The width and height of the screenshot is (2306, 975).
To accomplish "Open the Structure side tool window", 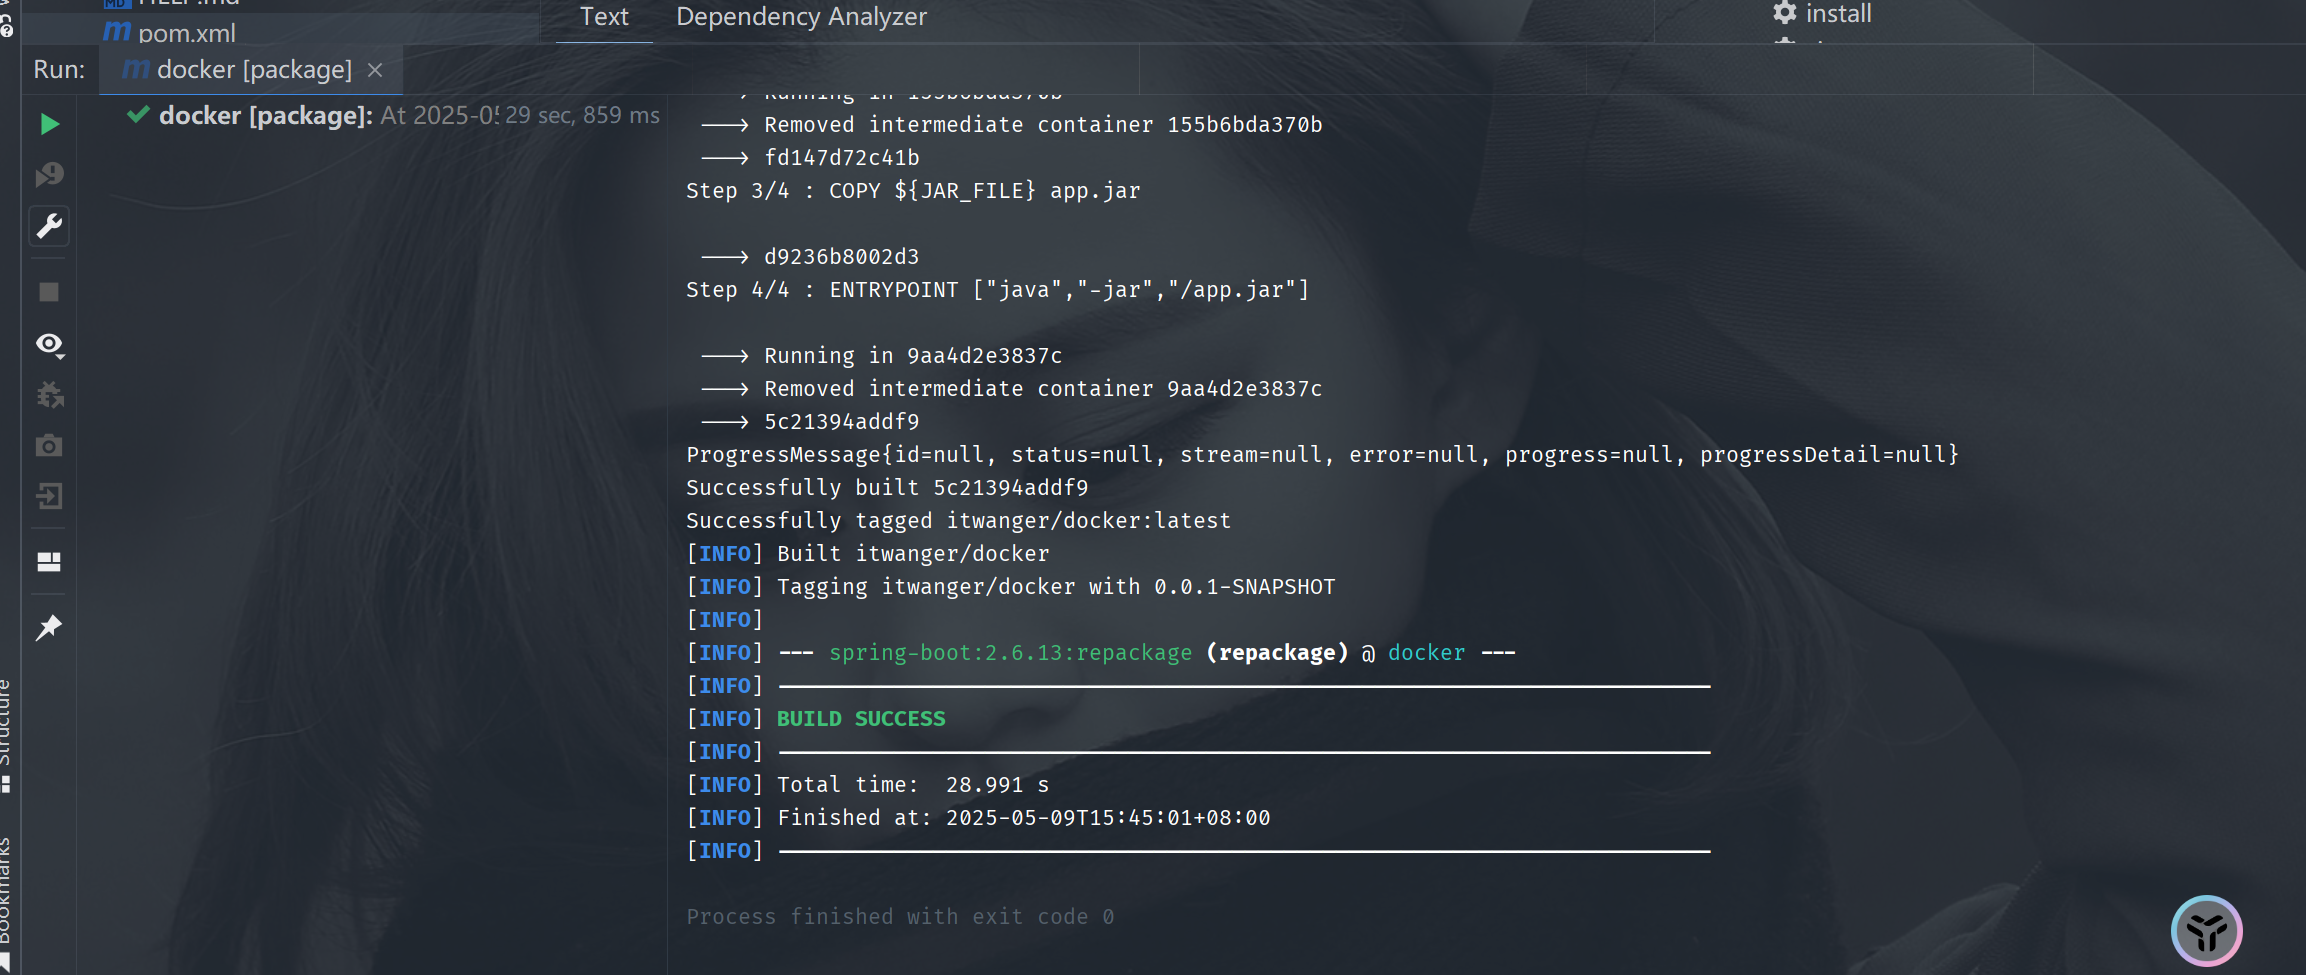I will click(6, 730).
